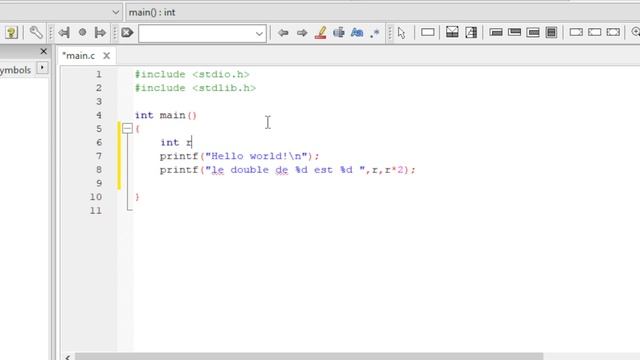Viewport: 640px width, 360px height.
Task: Jump back to previous browse mark
Action: click(x=64, y=33)
